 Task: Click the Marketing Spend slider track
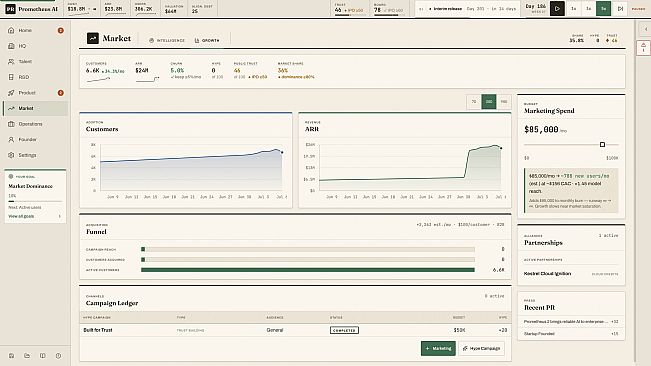571,144
